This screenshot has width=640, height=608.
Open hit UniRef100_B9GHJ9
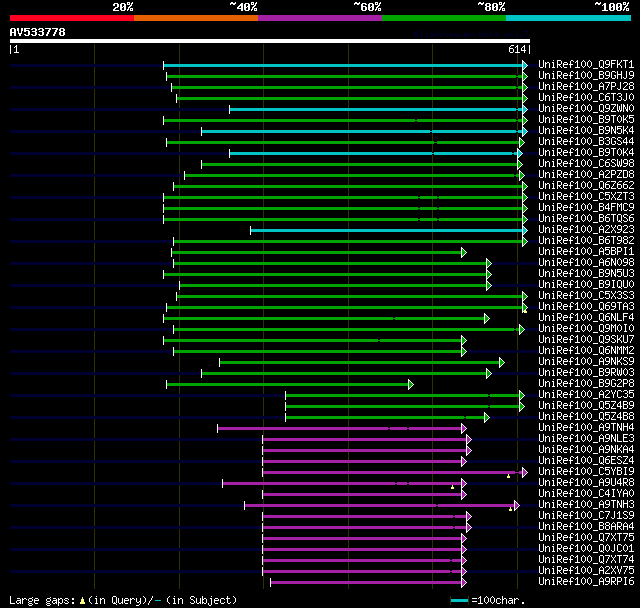coord(586,75)
